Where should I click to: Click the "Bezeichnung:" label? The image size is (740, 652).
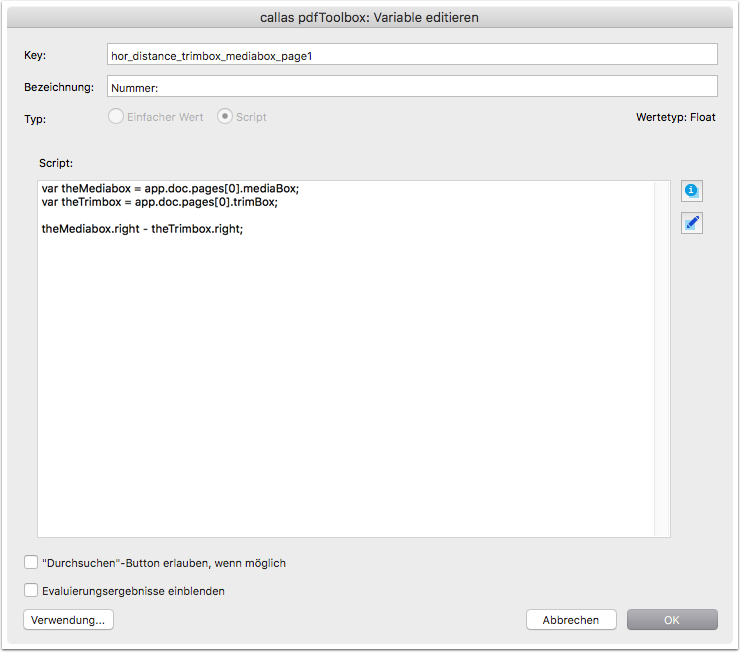click(59, 87)
